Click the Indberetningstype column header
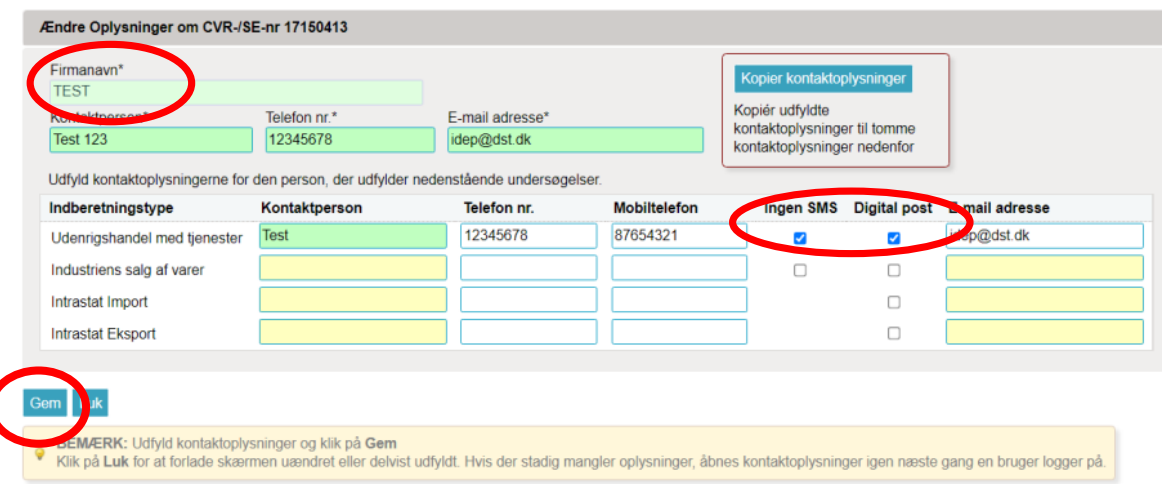The height and width of the screenshot is (489, 1167). click(x=111, y=208)
